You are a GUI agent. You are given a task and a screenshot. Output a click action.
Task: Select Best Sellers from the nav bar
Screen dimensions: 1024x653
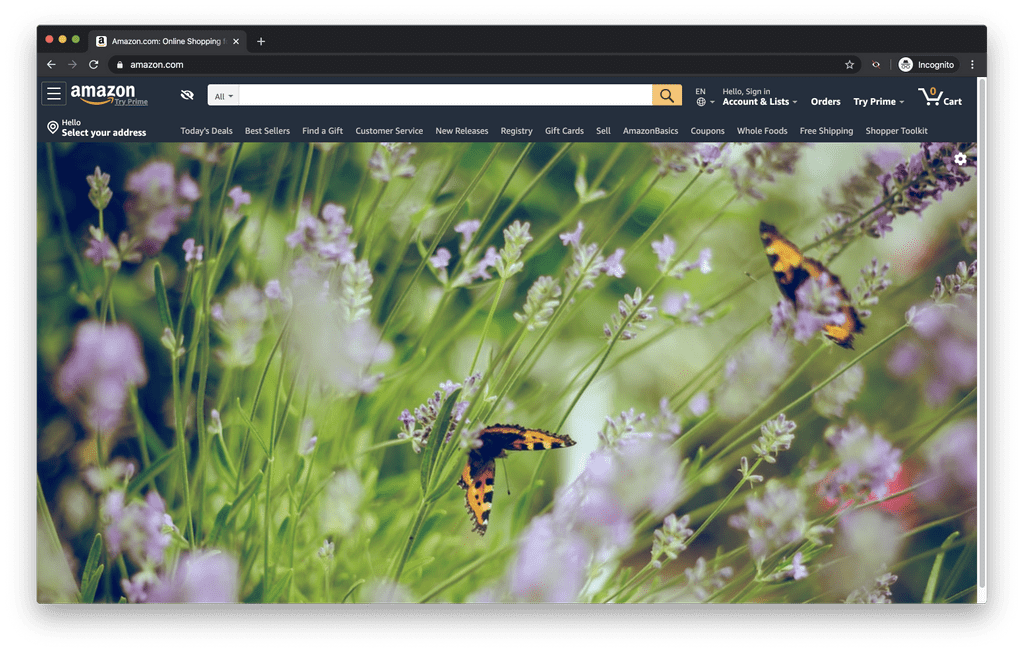tap(267, 131)
